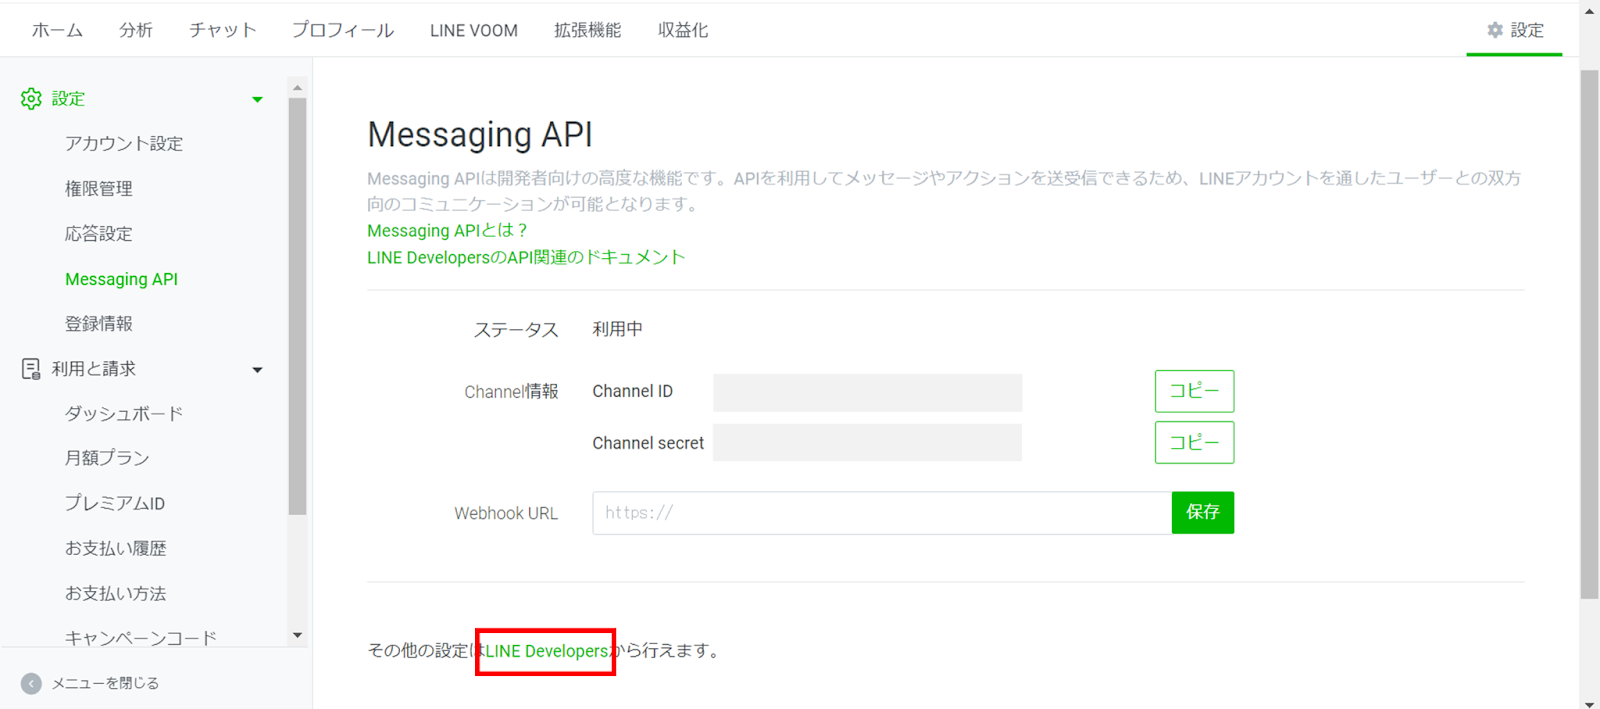Copy the Channel secret with コピー button

tap(1194, 442)
